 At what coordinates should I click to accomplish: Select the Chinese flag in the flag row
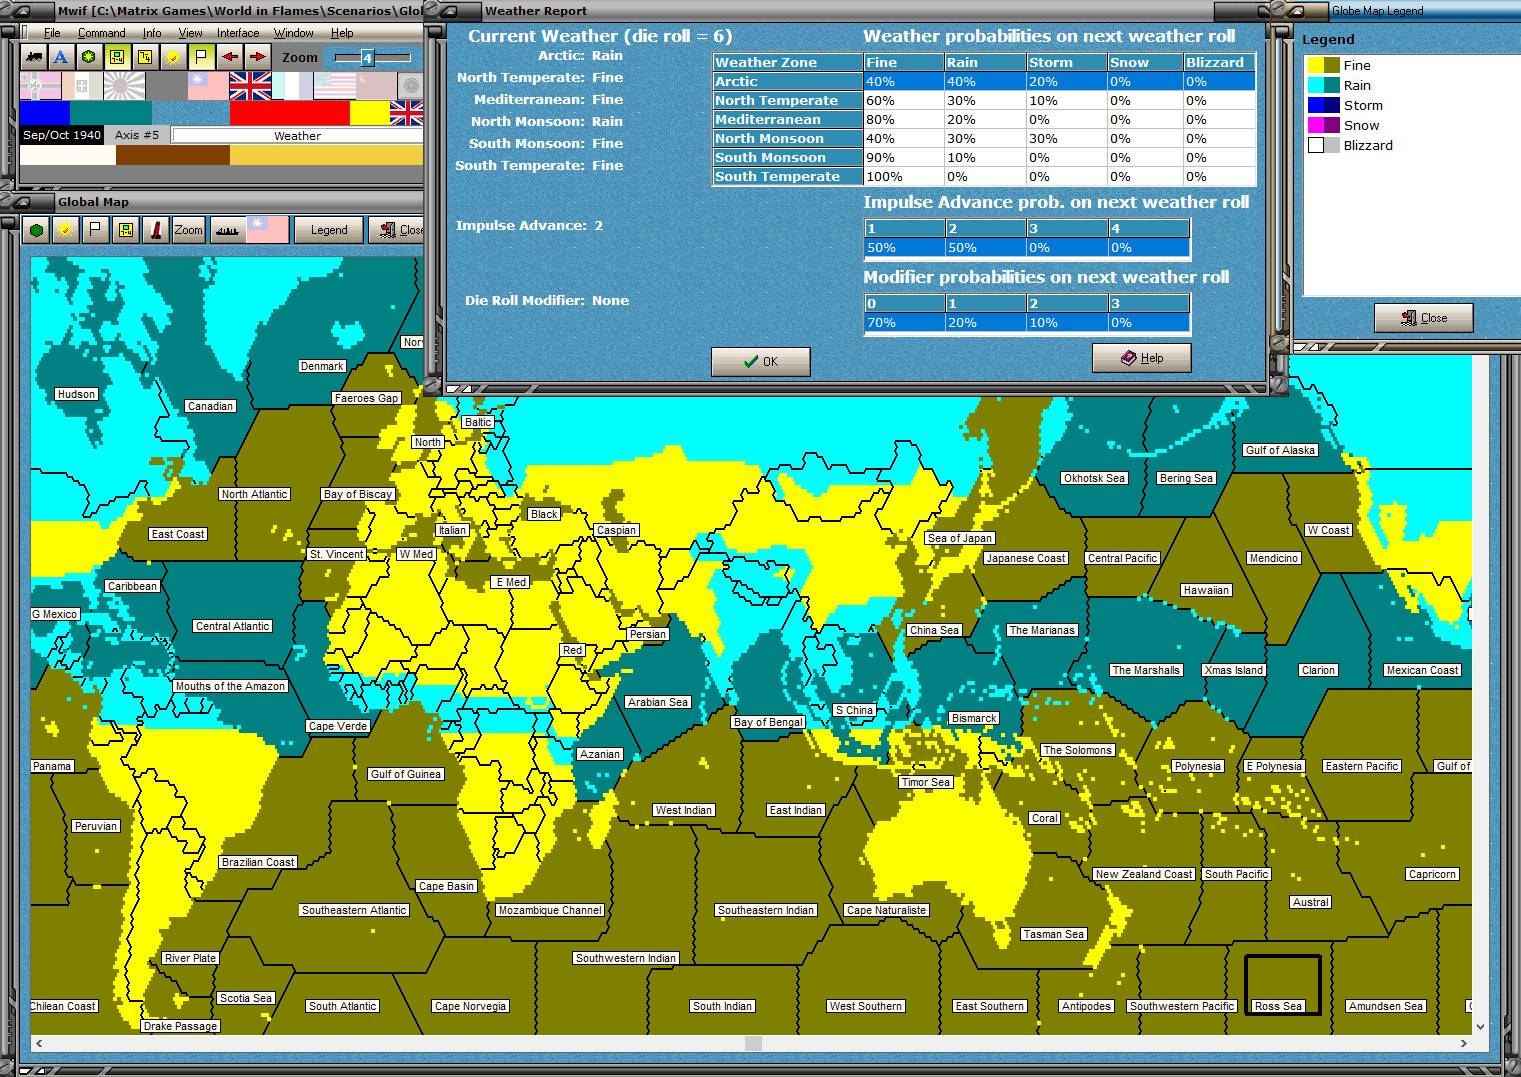[x=208, y=86]
